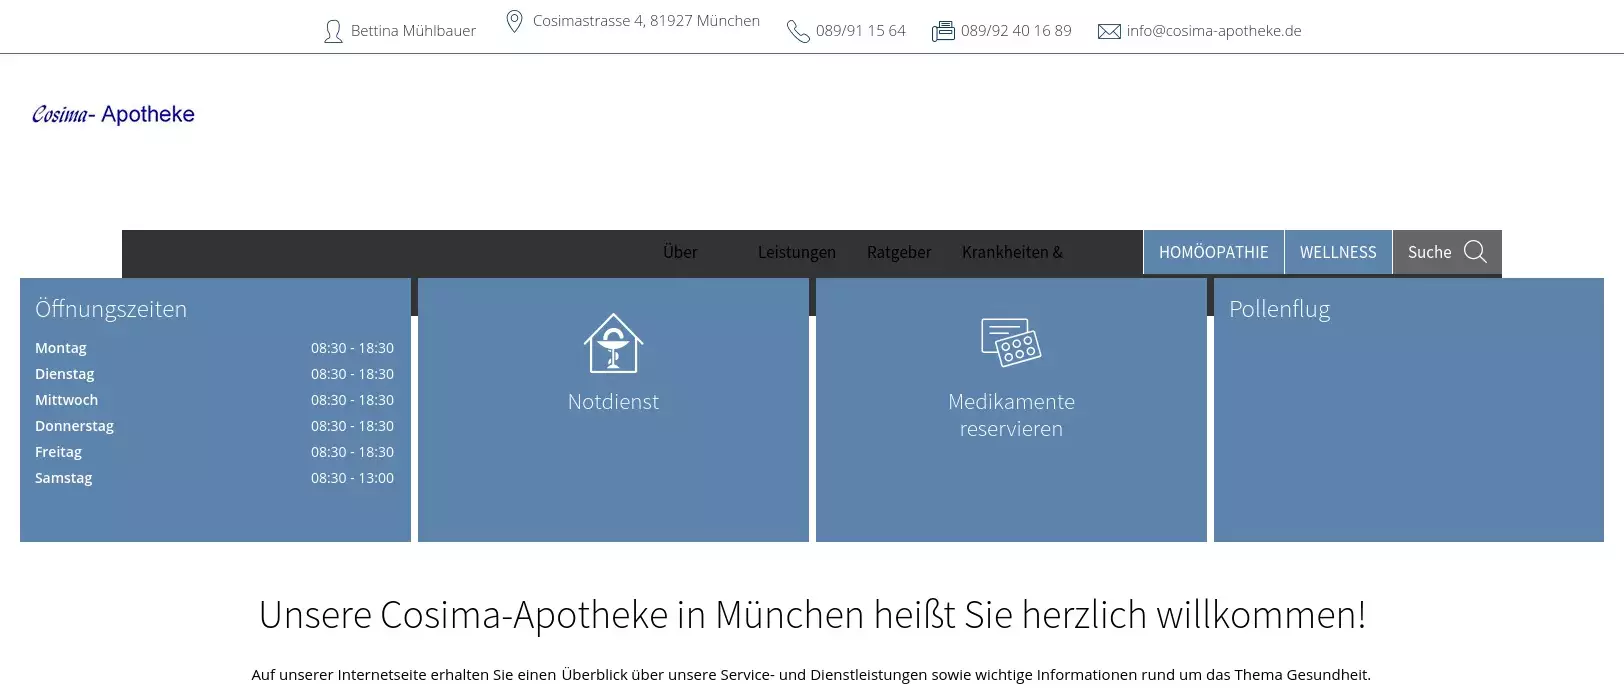Click the fax machine icon
The image size is (1624, 700).
click(x=943, y=32)
